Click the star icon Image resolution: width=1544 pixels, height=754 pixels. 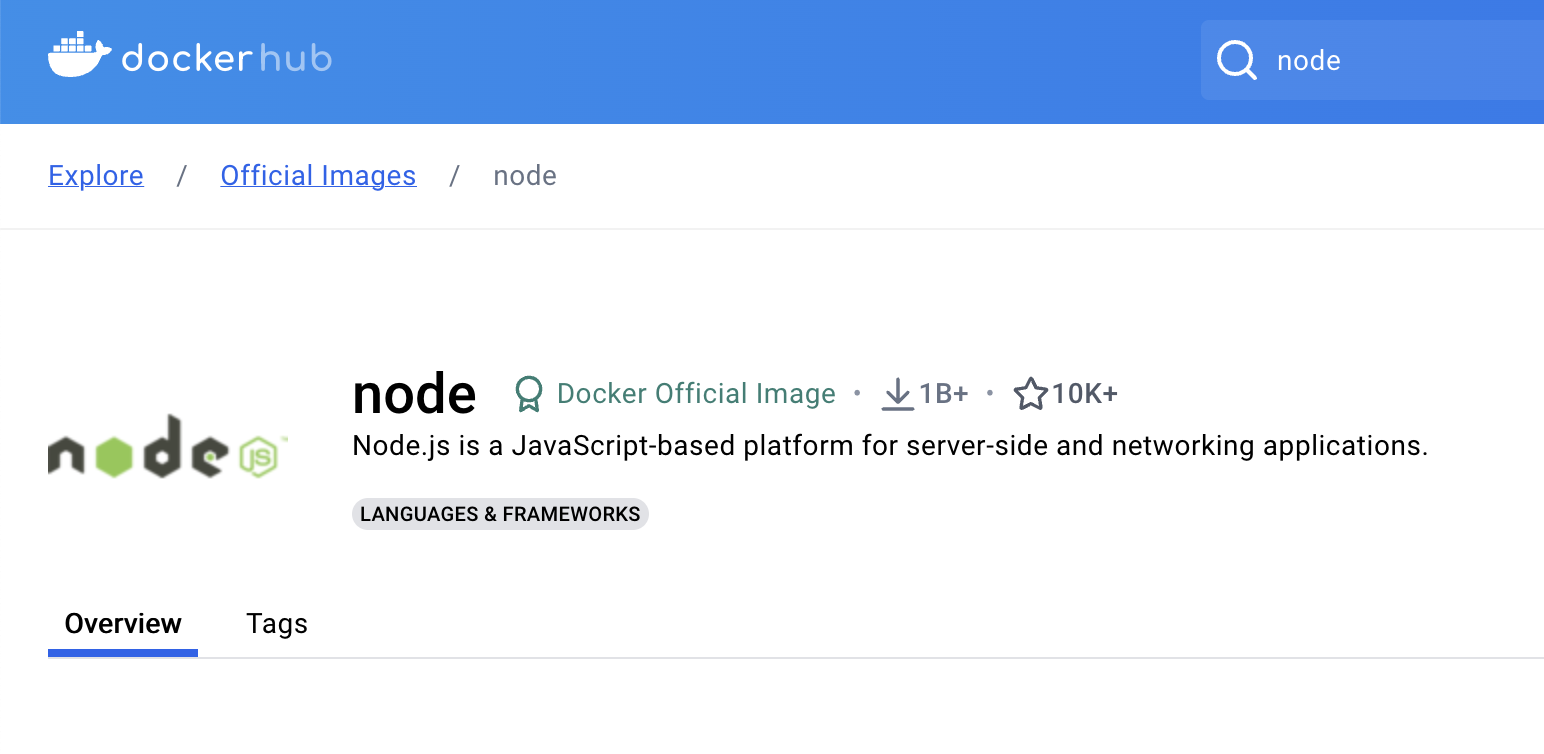[x=1030, y=393]
